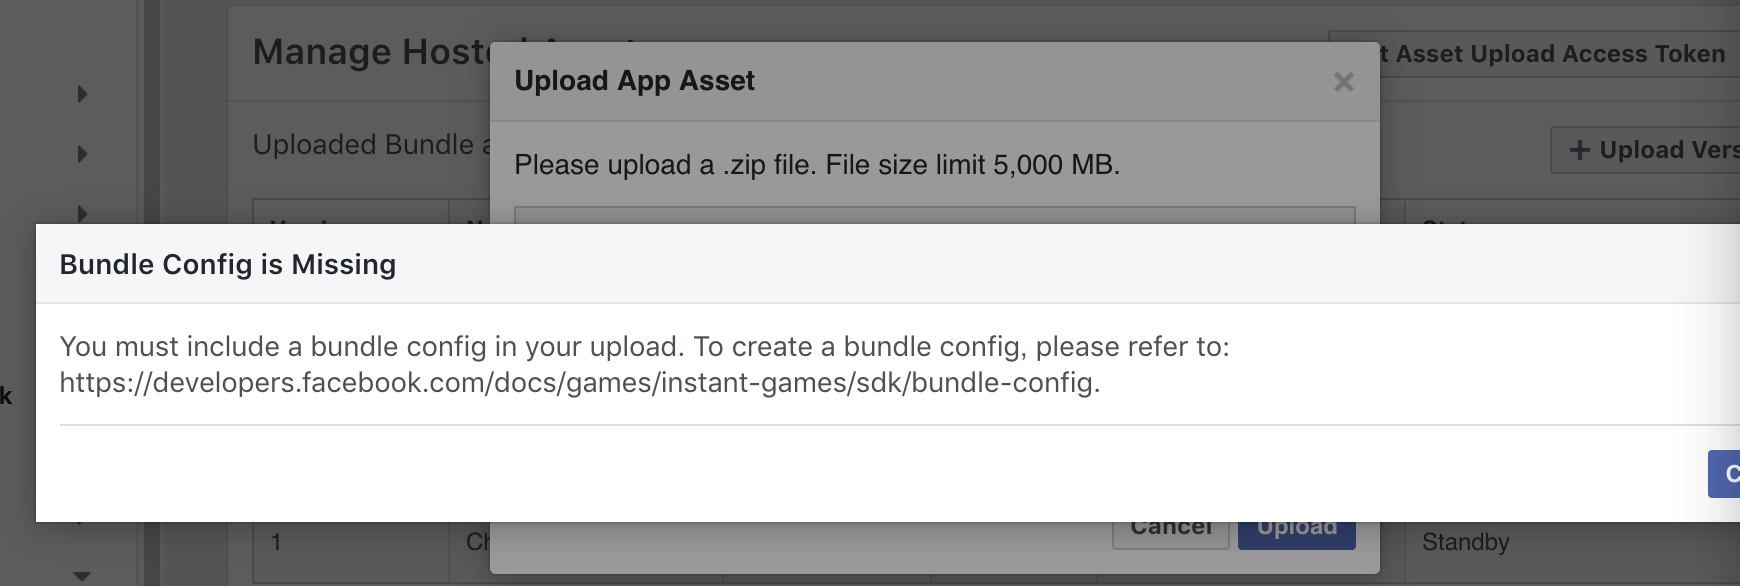The height and width of the screenshot is (586, 1740).
Task: Click the bundle-config documentation URL
Action: (579, 383)
